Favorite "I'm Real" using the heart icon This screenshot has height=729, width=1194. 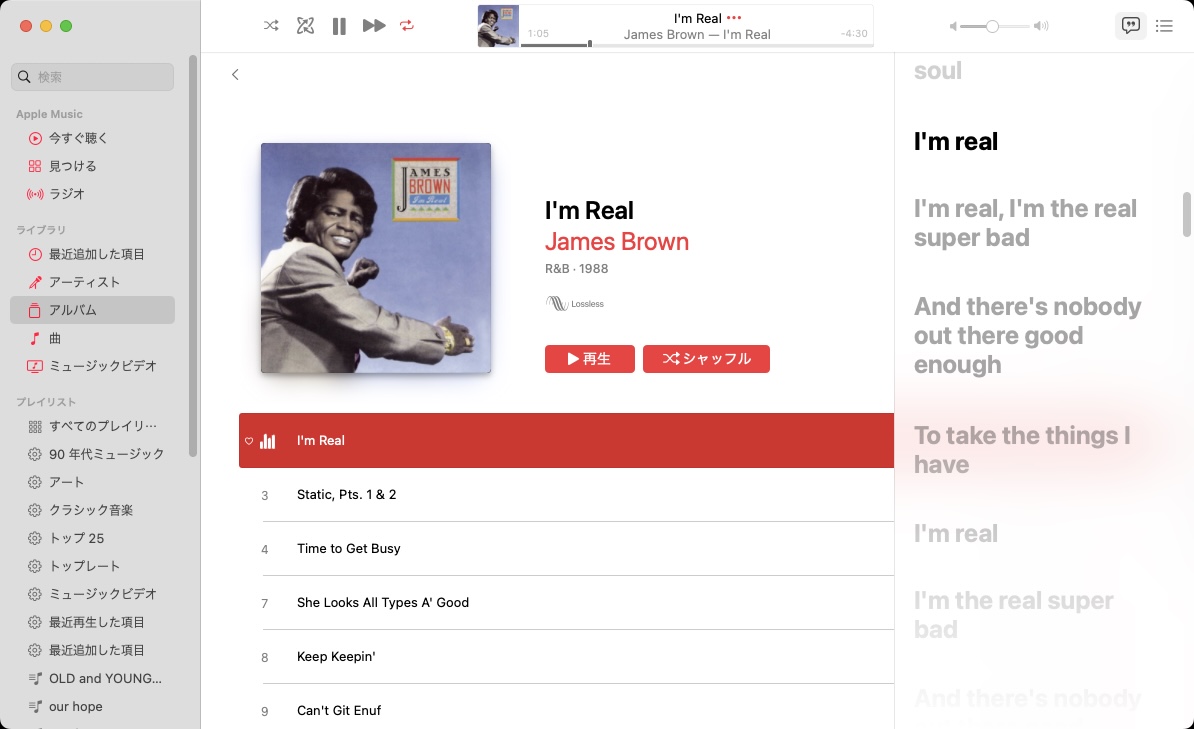pyautogui.click(x=249, y=440)
